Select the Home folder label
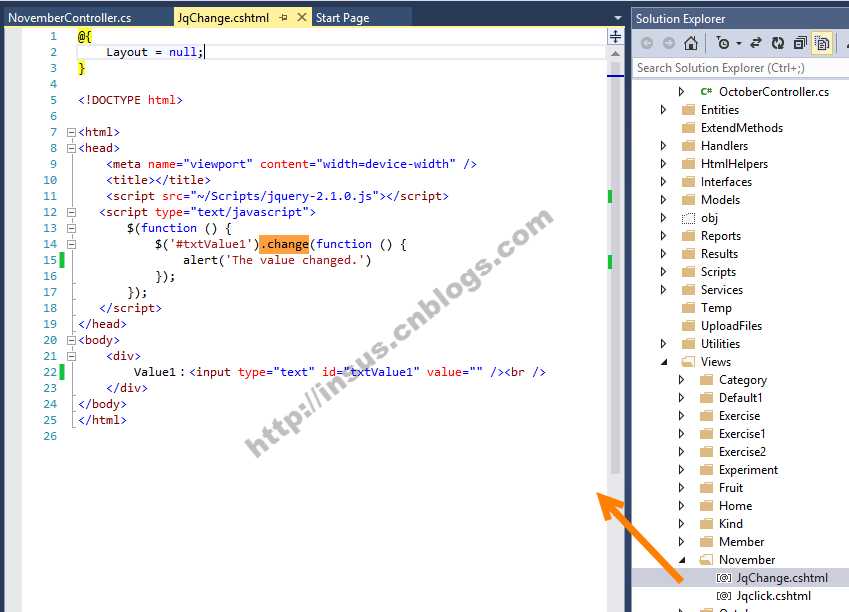The height and width of the screenshot is (612, 849). click(735, 506)
